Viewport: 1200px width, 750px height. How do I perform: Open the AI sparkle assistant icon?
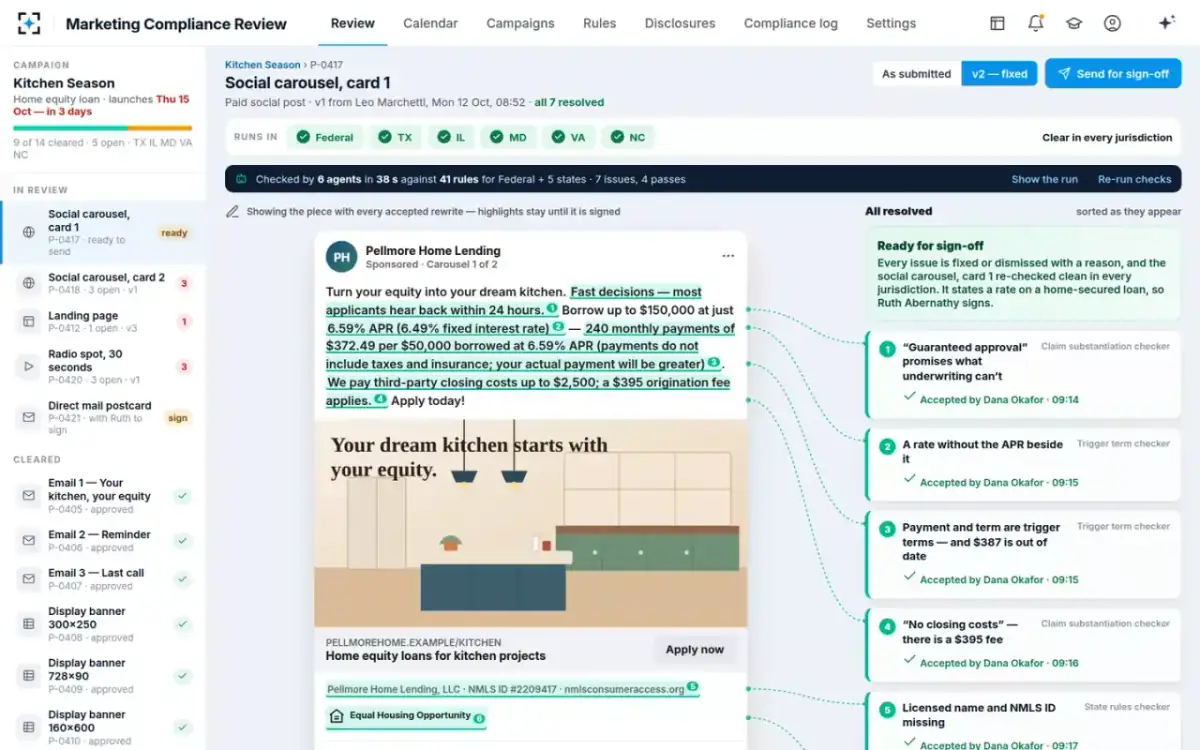[x=1166, y=23]
